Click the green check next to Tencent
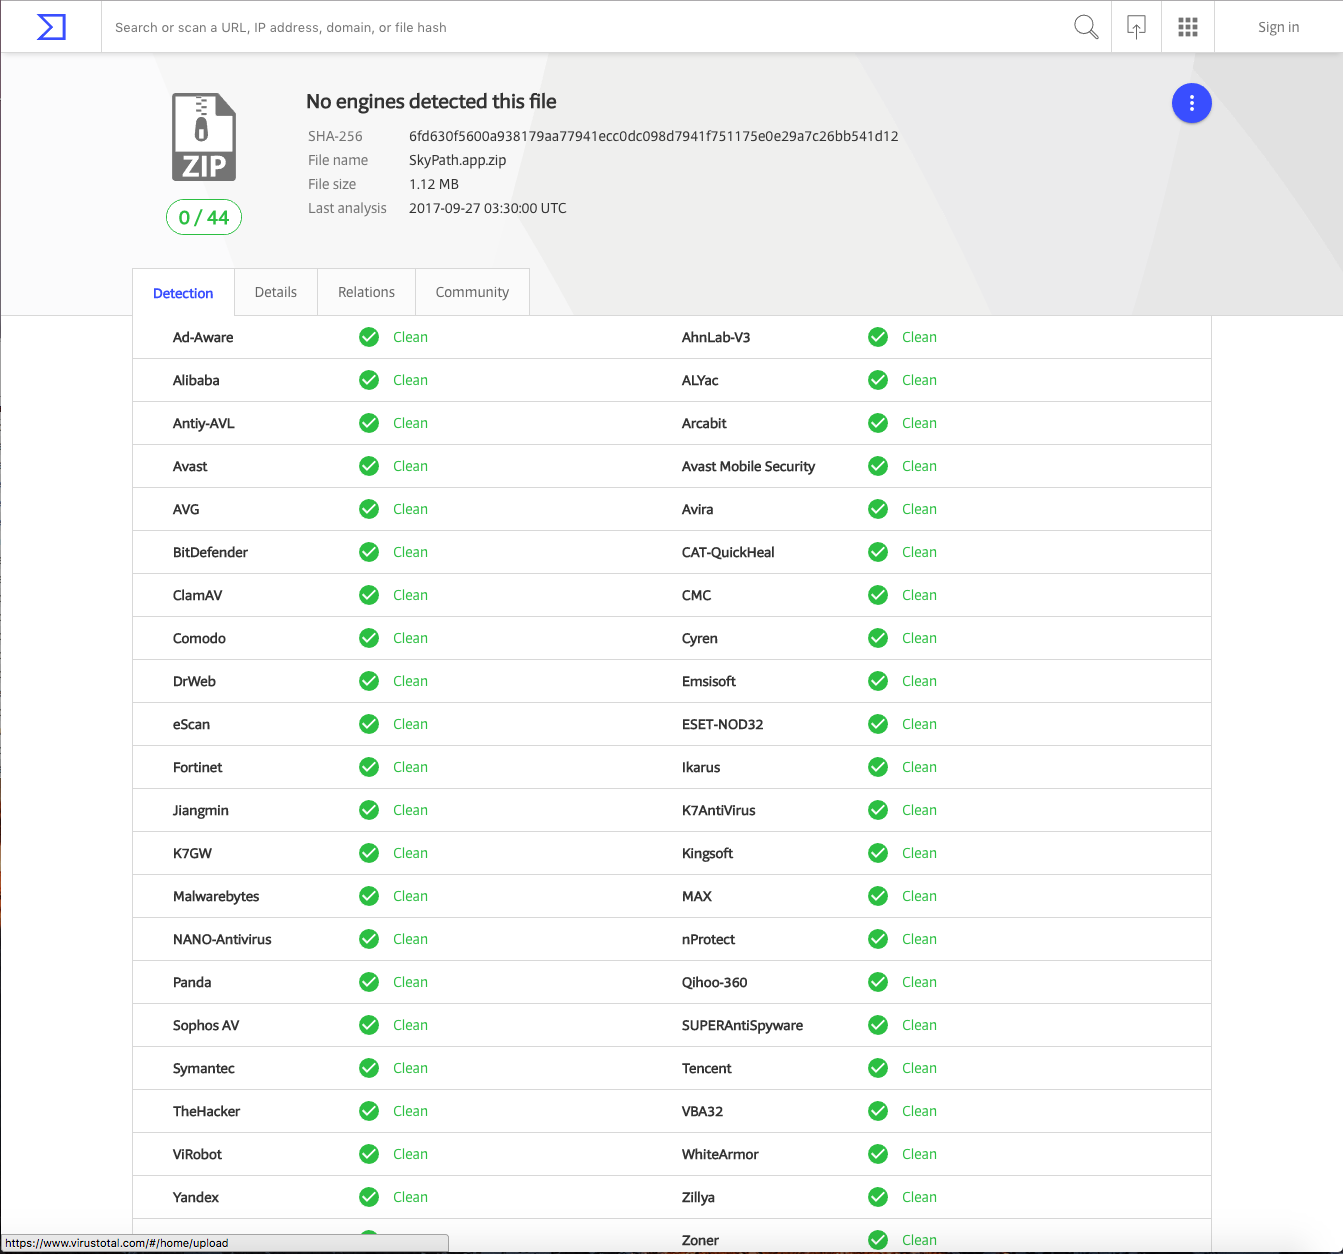The height and width of the screenshot is (1254, 1343). point(878,1068)
